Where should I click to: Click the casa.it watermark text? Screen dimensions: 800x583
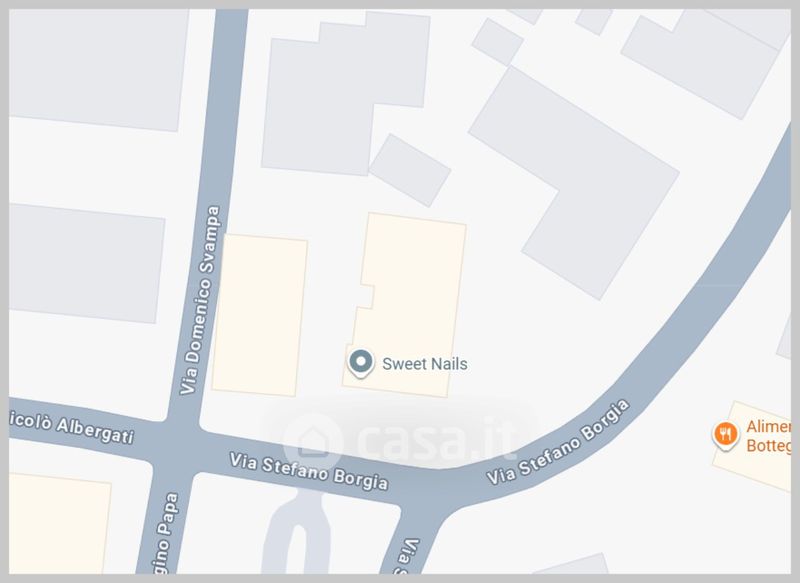[x=437, y=440]
